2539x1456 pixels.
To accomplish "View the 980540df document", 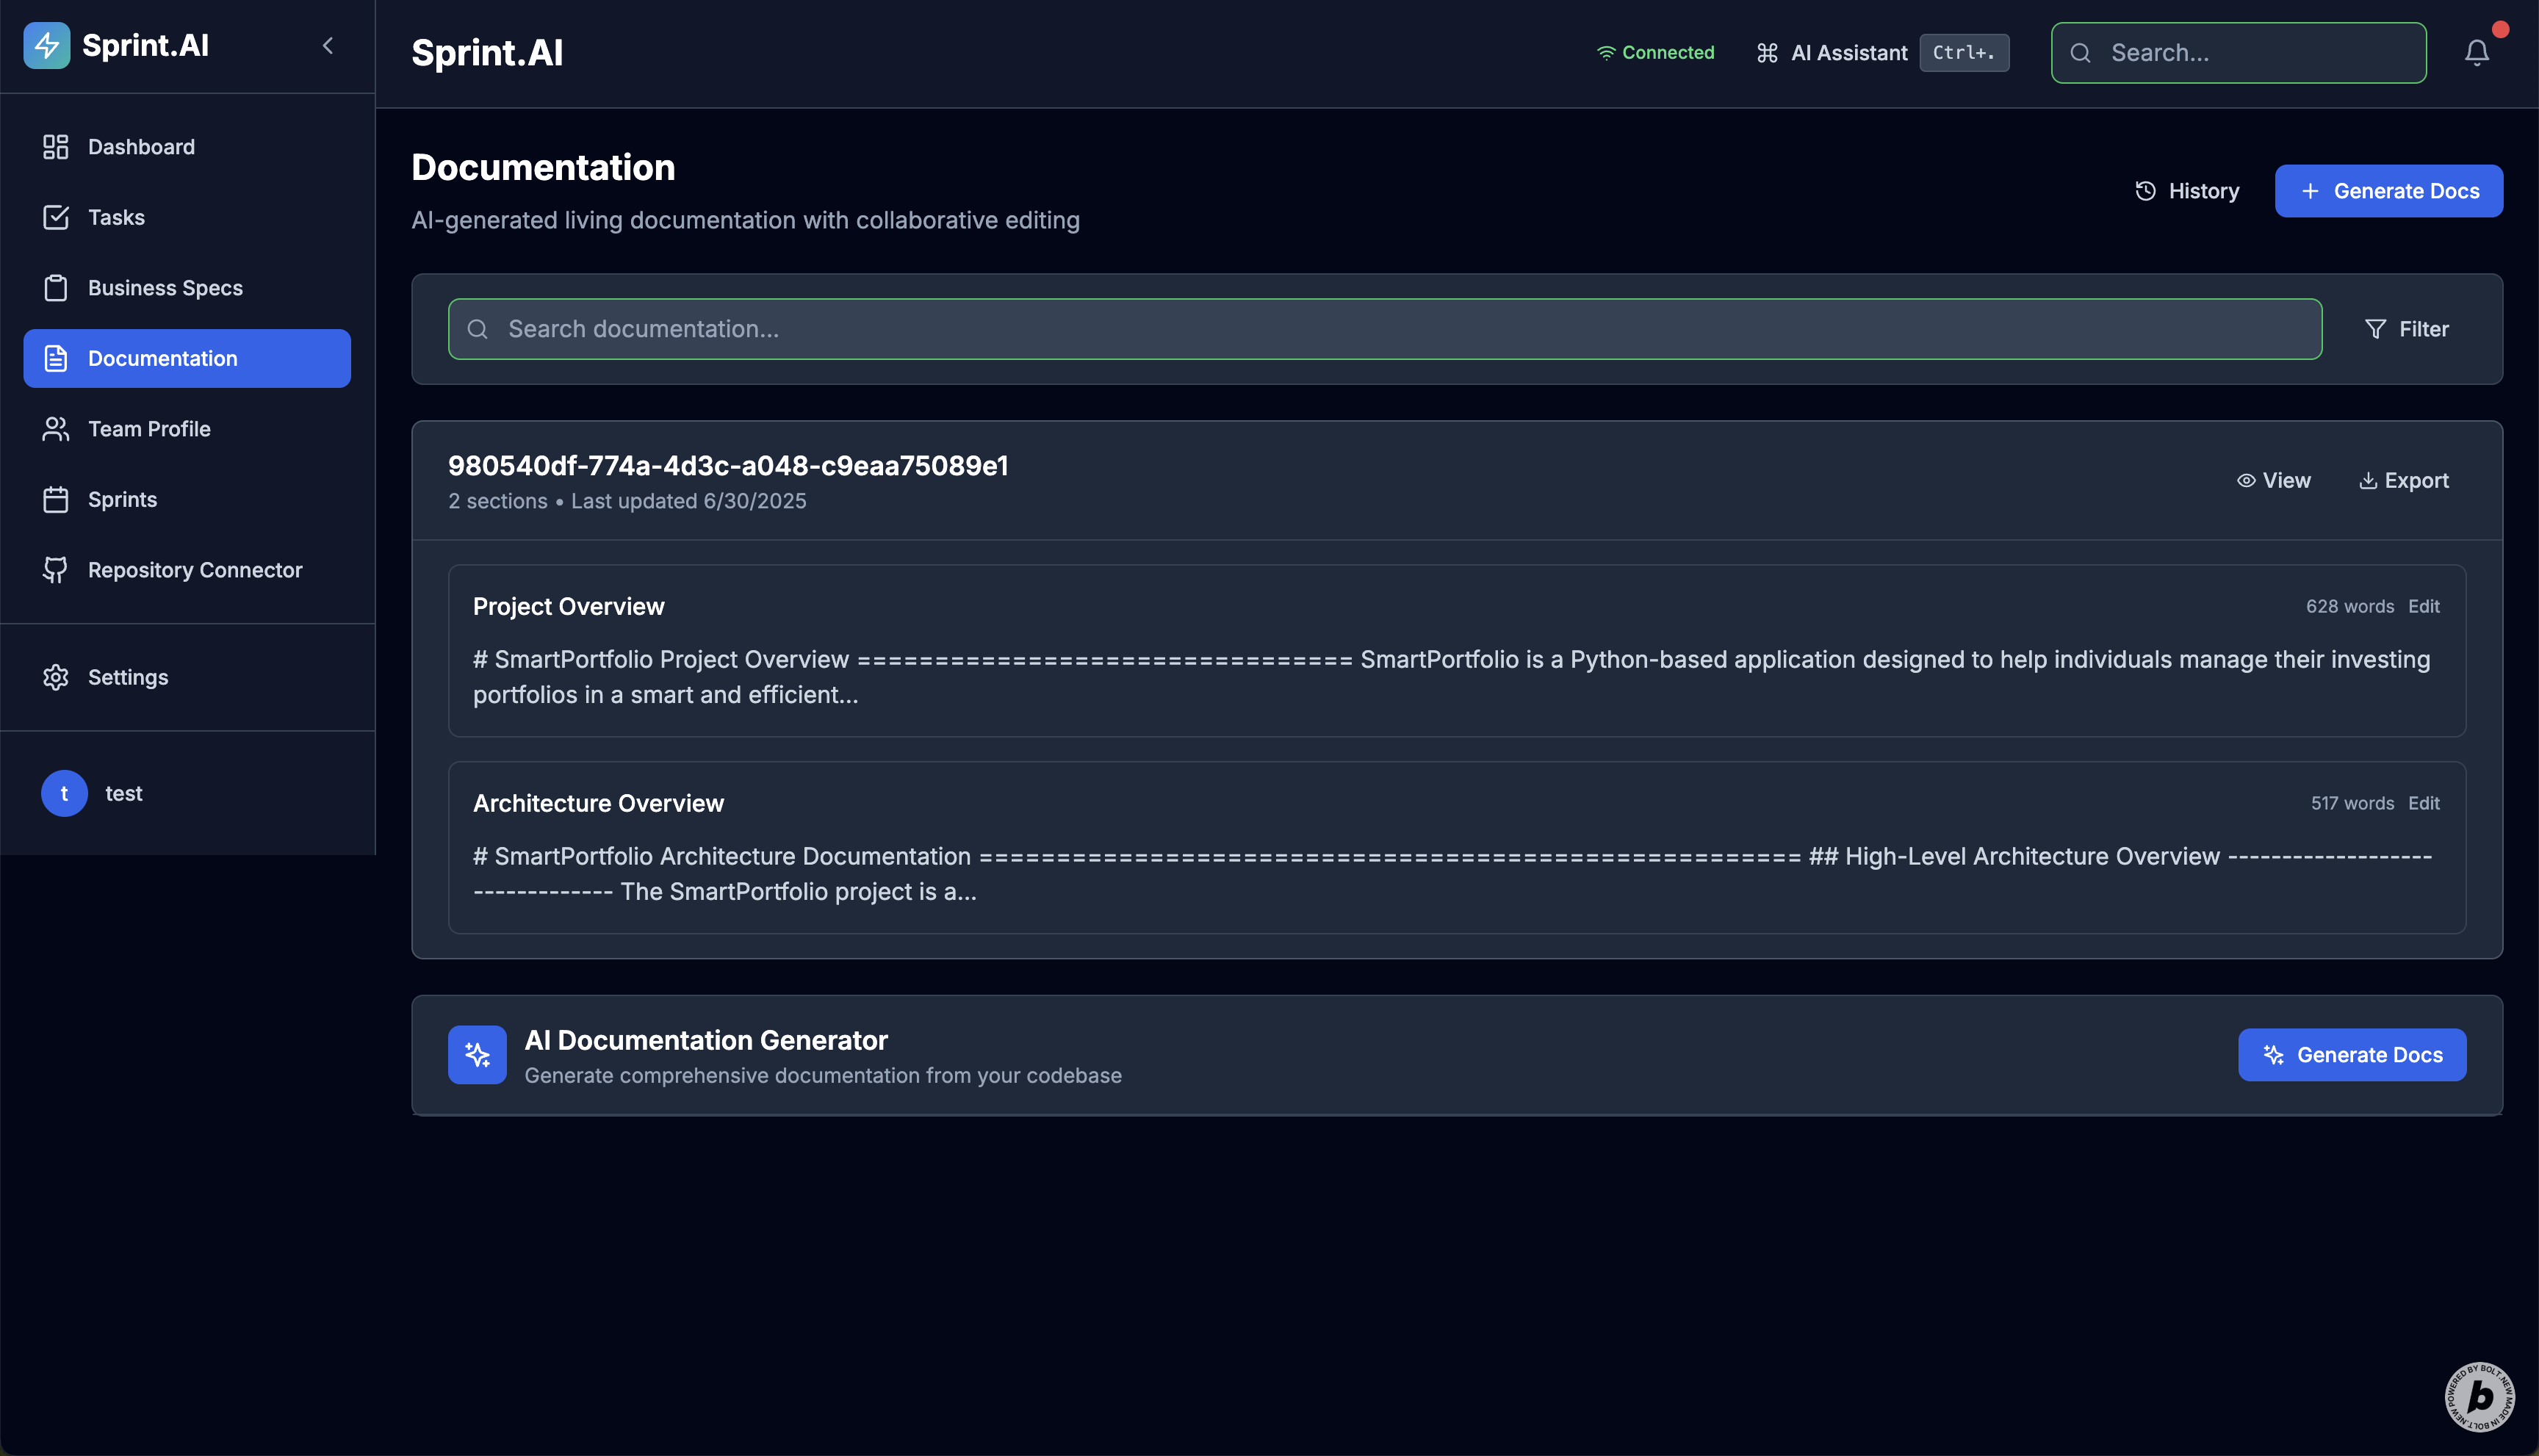I will point(2273,481).
